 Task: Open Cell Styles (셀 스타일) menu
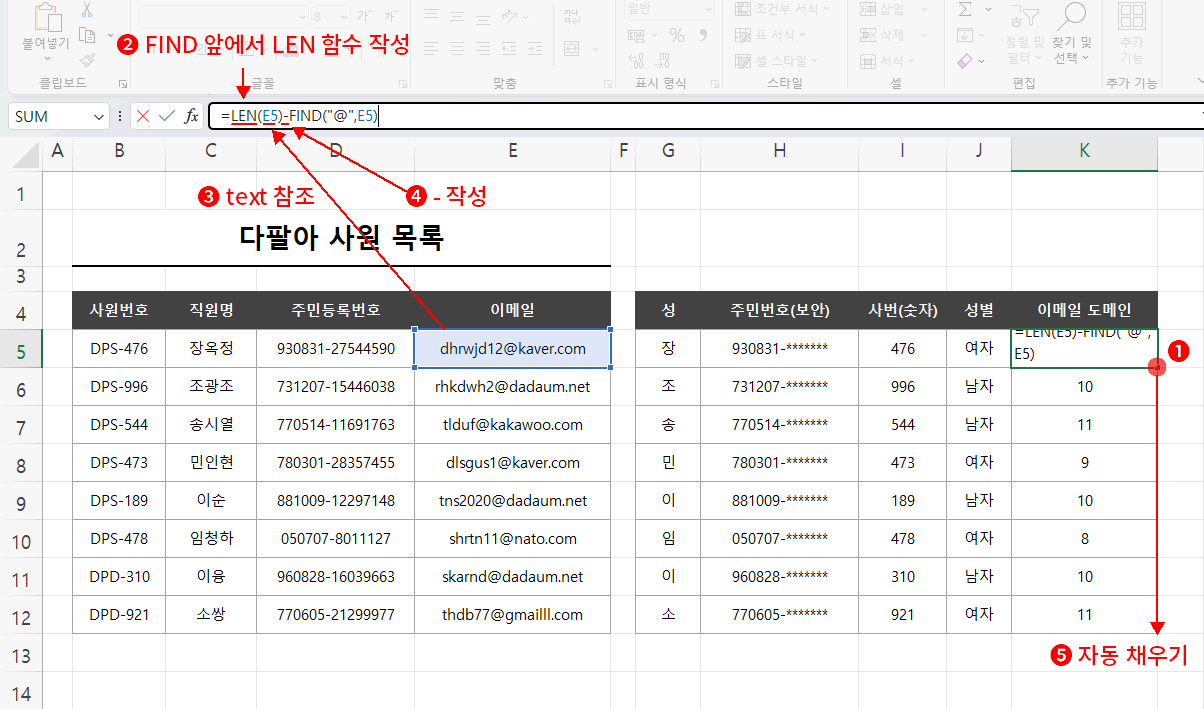[x=778, y=61]
